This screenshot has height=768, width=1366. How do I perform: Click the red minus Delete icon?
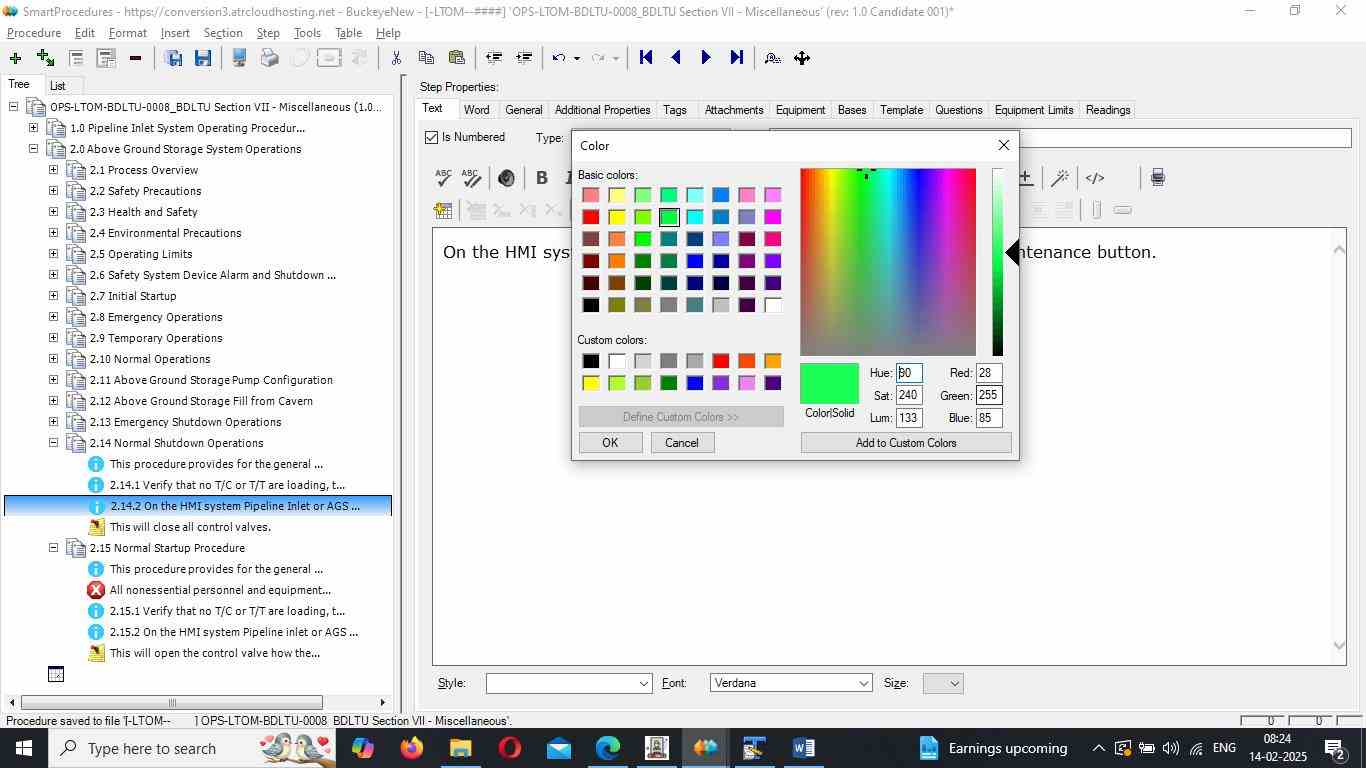(135, 58)
